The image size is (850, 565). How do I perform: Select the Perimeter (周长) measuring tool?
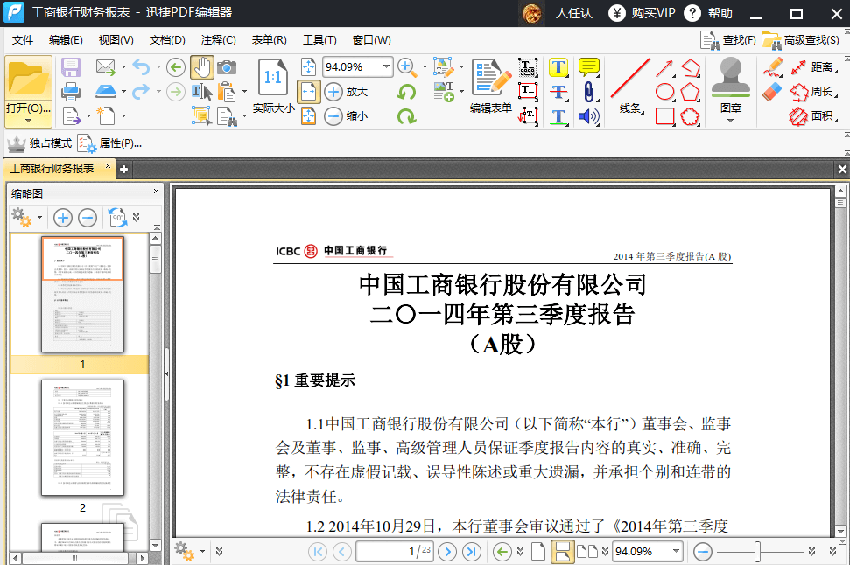click(x=813, y=92)
